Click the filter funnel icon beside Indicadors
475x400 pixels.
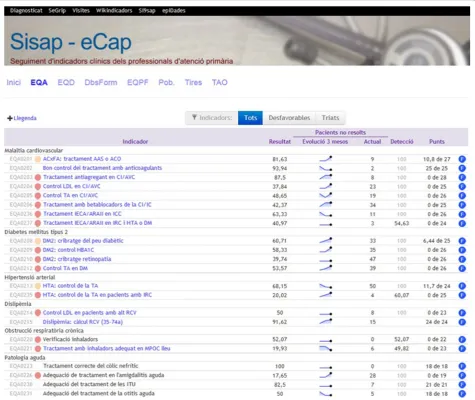click(x=194, y=117)
